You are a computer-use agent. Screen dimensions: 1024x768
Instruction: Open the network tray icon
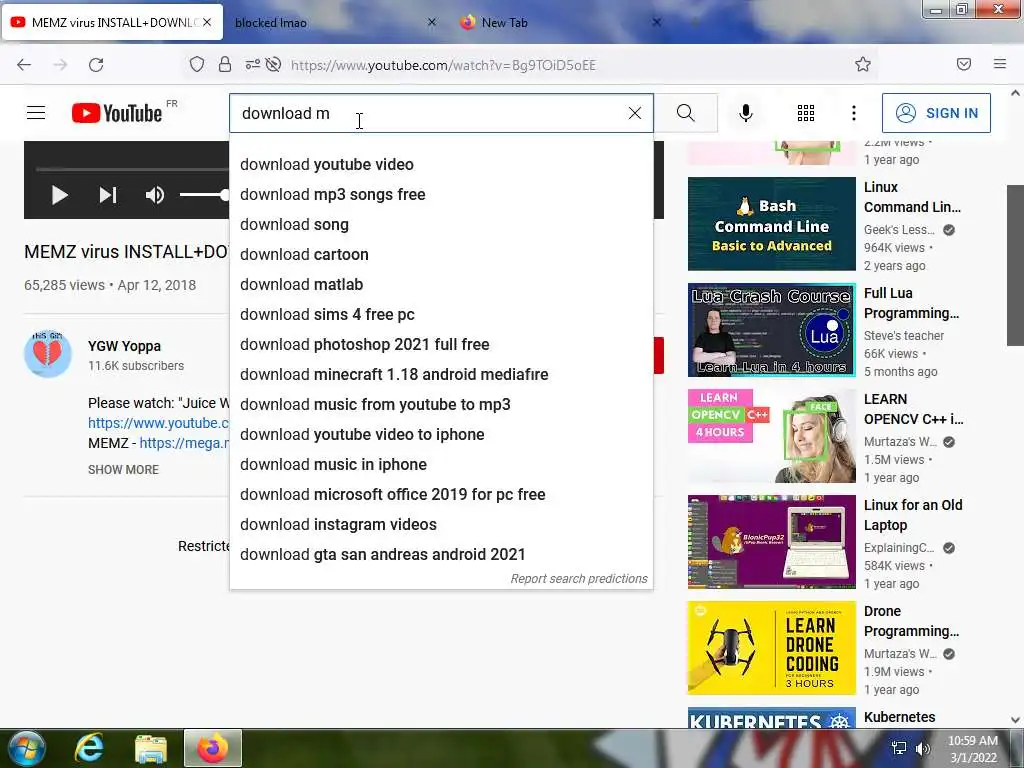[899, 748]
